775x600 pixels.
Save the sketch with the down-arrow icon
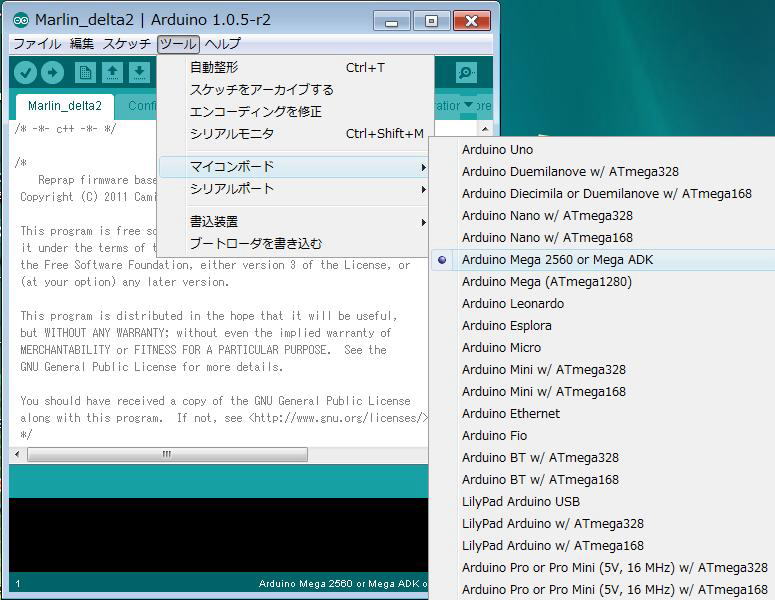click(x=139, y=73)
